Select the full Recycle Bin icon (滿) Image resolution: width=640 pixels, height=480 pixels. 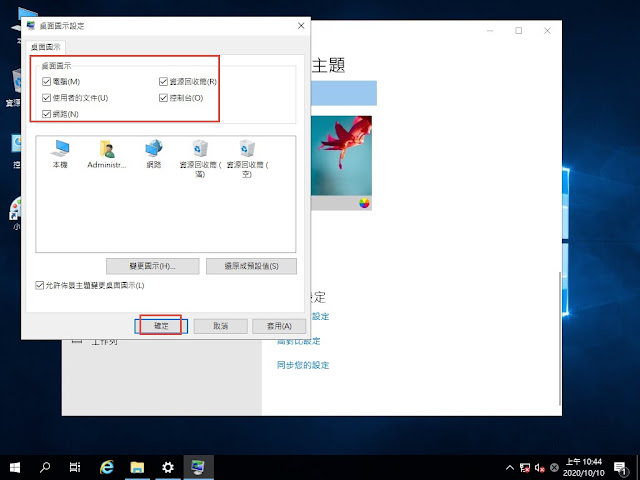(x=200, y=158)
